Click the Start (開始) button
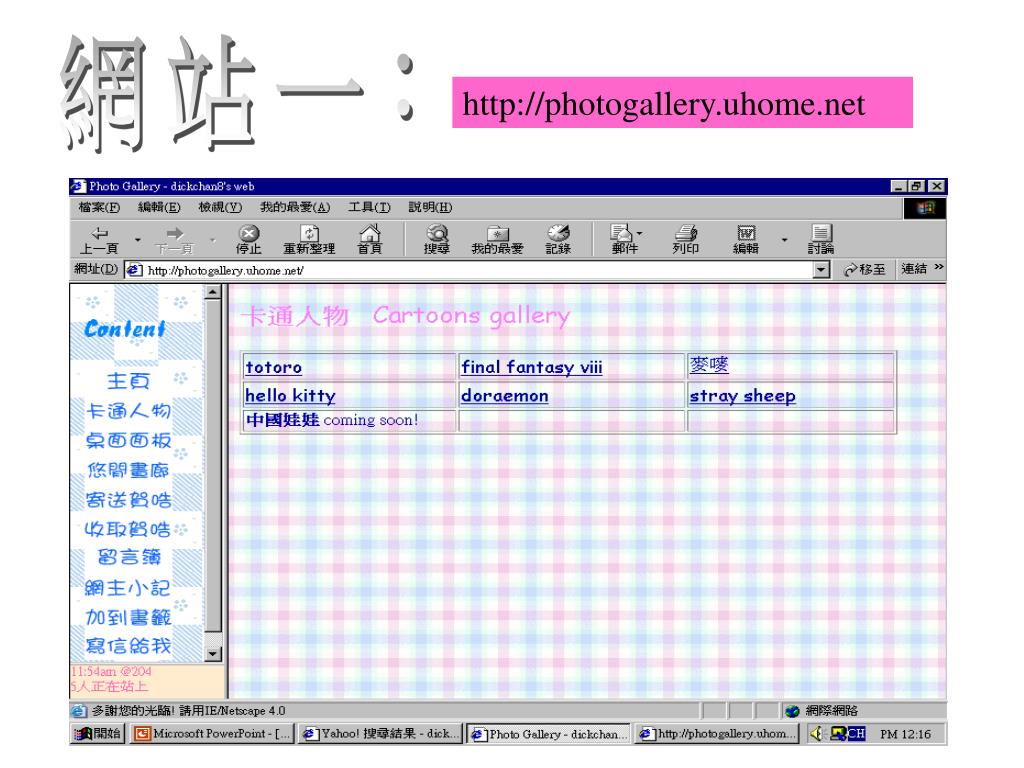The image size is (1024, 768). point(98,733)
